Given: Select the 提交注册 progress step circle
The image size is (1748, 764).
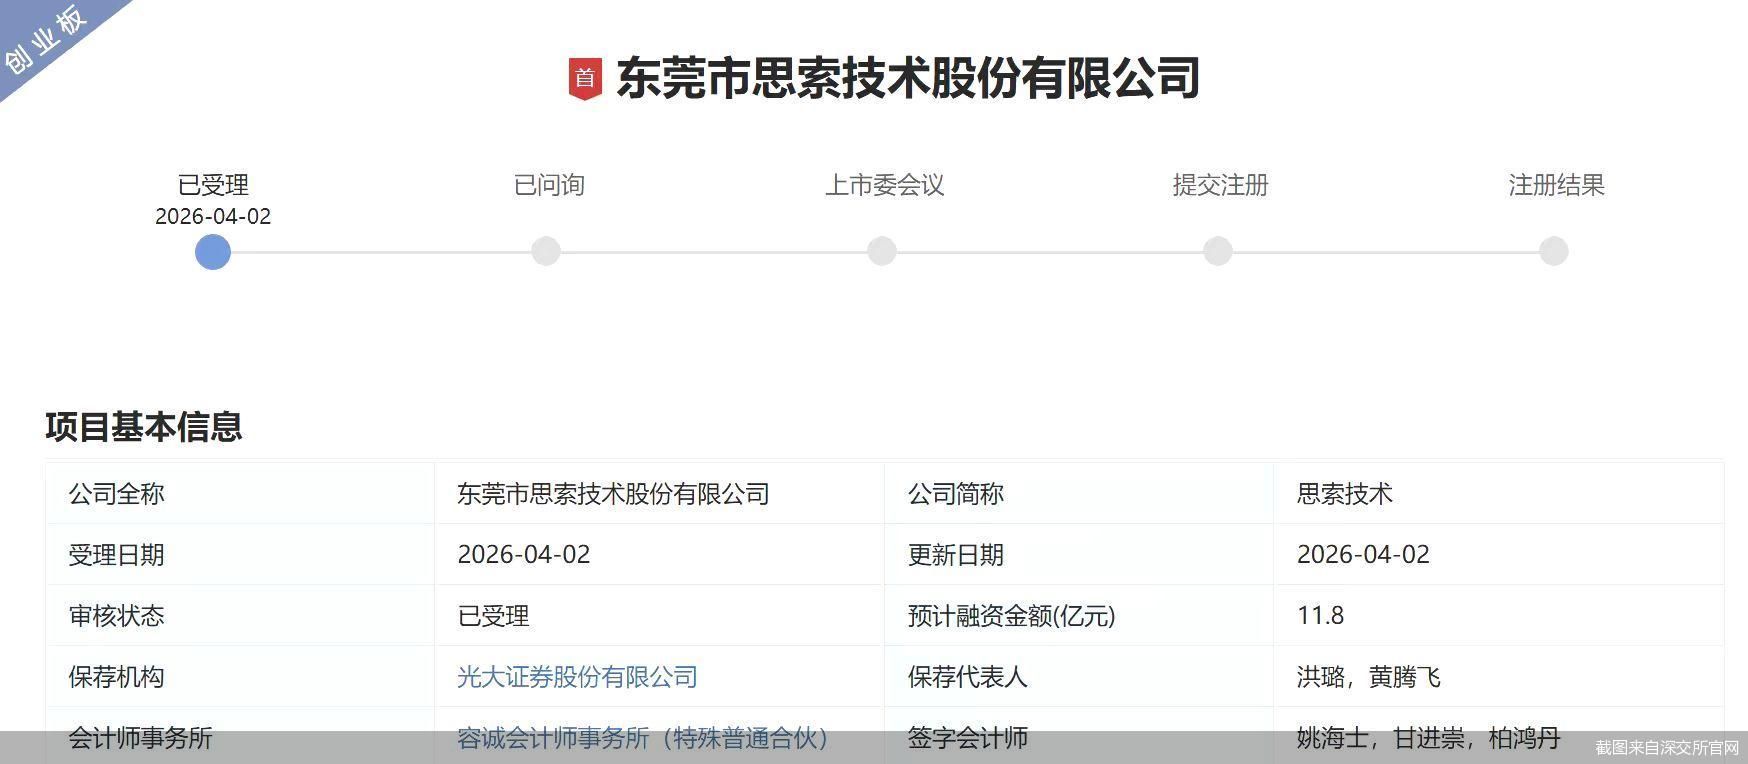Looking at the screenshot, I should (1218, 251).
